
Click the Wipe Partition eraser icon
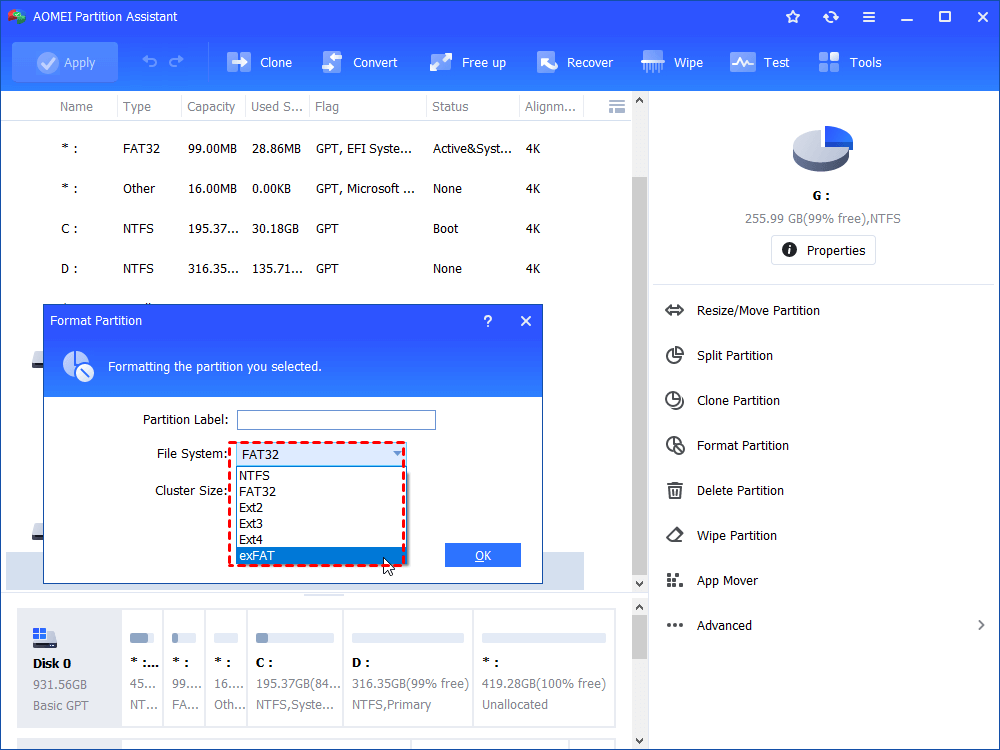pyautogui.click(x=675, y=535)
